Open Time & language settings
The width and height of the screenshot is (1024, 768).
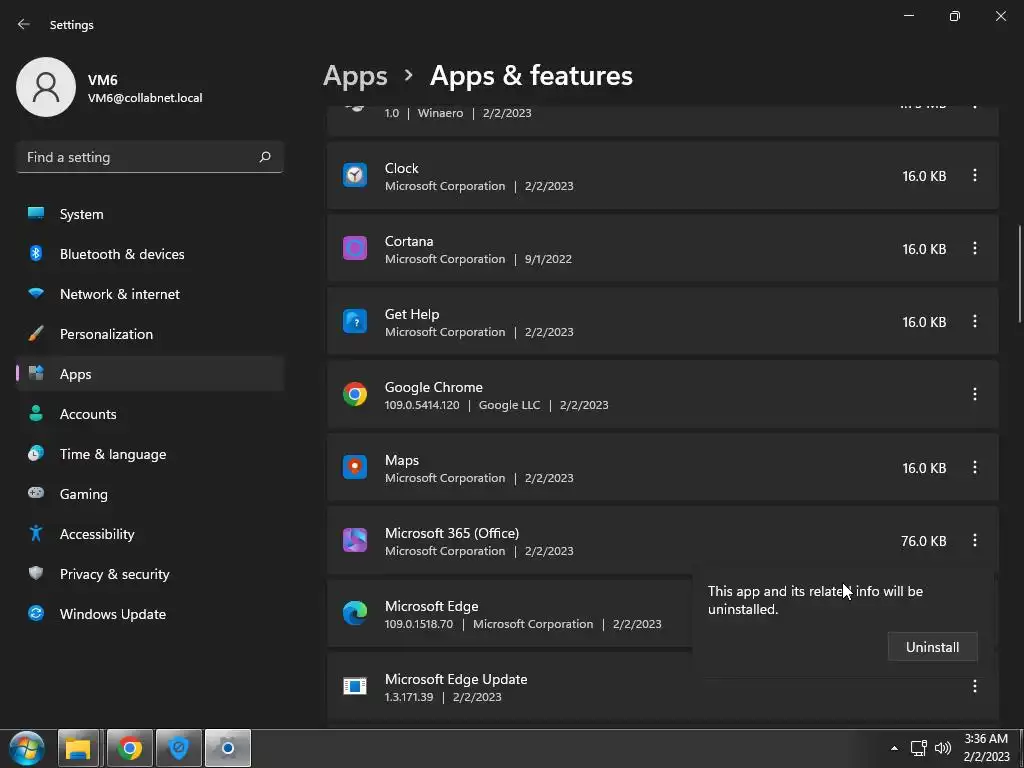[150, 454]
